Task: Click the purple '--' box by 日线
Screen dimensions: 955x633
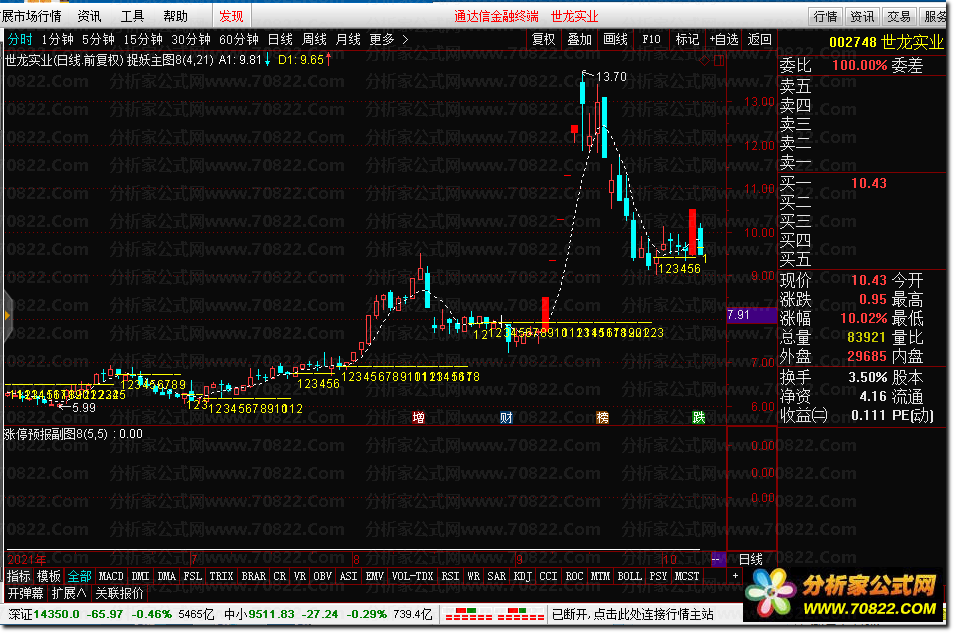Action: (717, 559)
